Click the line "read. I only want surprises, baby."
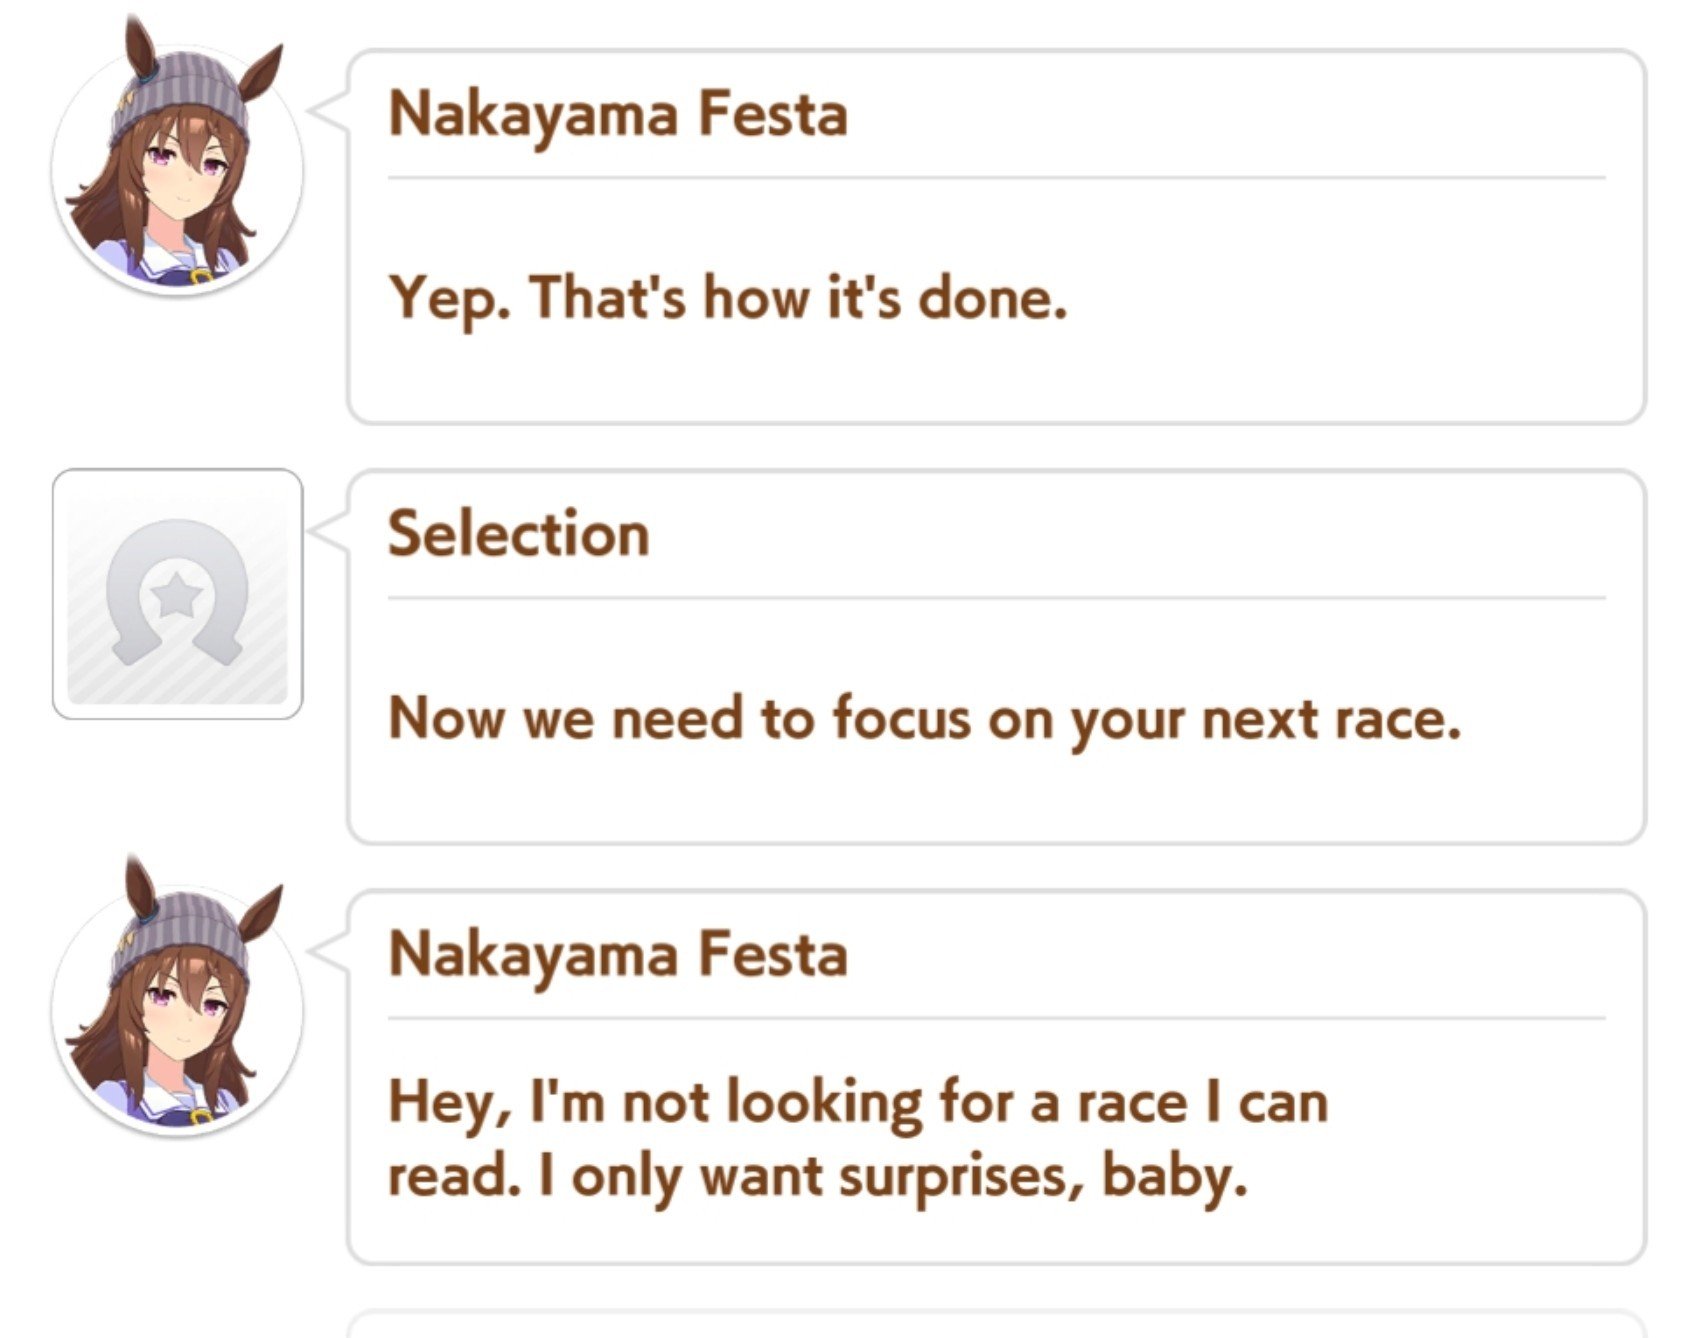Viewport: 1697px width, 1338px height. (818, 1177)
